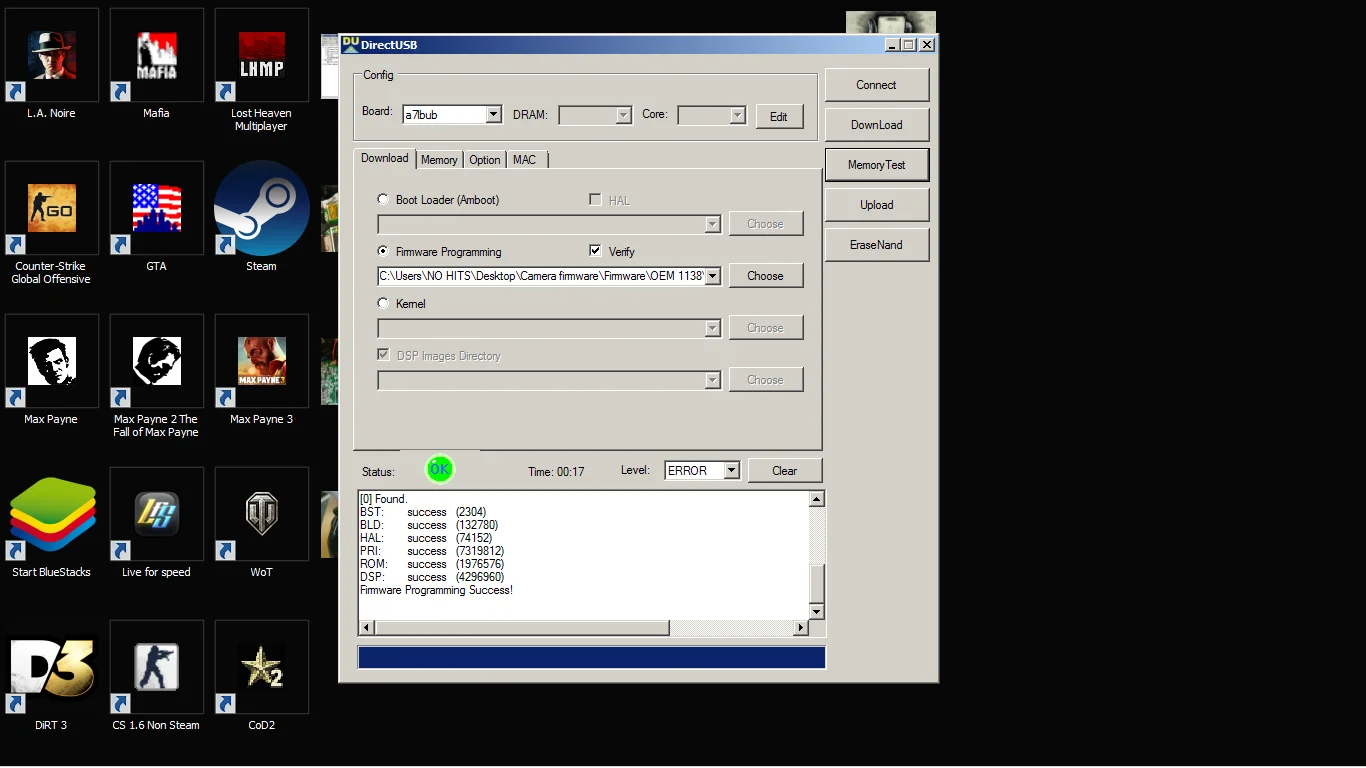Screen dimensions: 1366x768
Task: Switch to the MAC tab
Action: 524,160
